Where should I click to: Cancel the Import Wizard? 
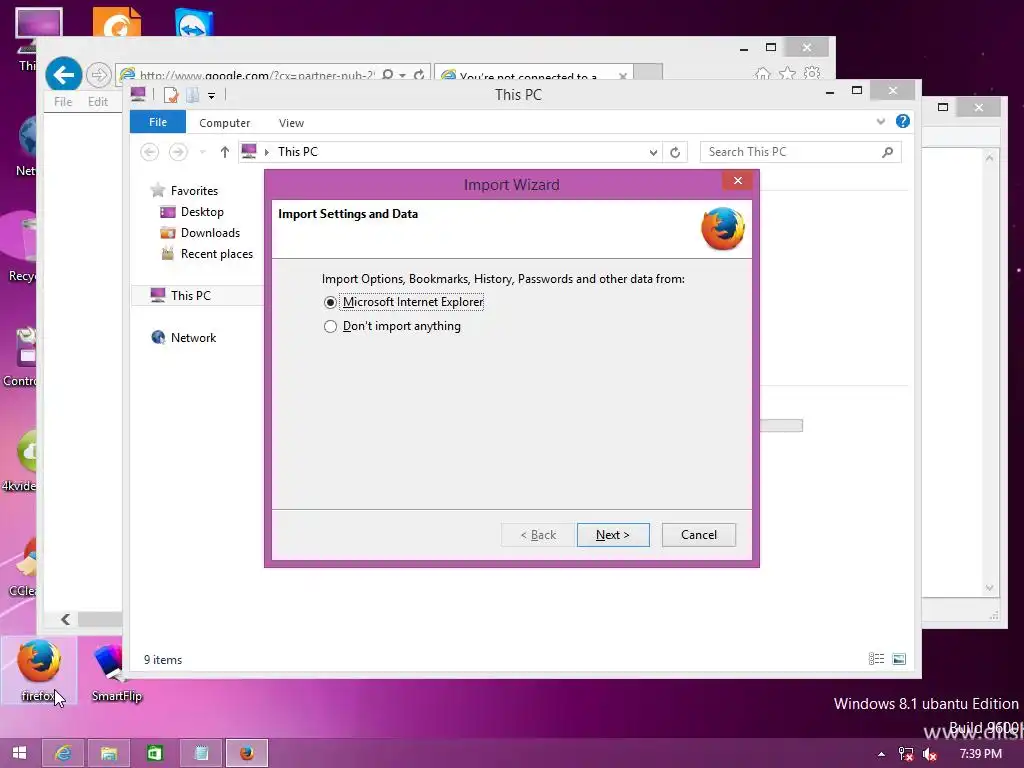tap(698, 535)
